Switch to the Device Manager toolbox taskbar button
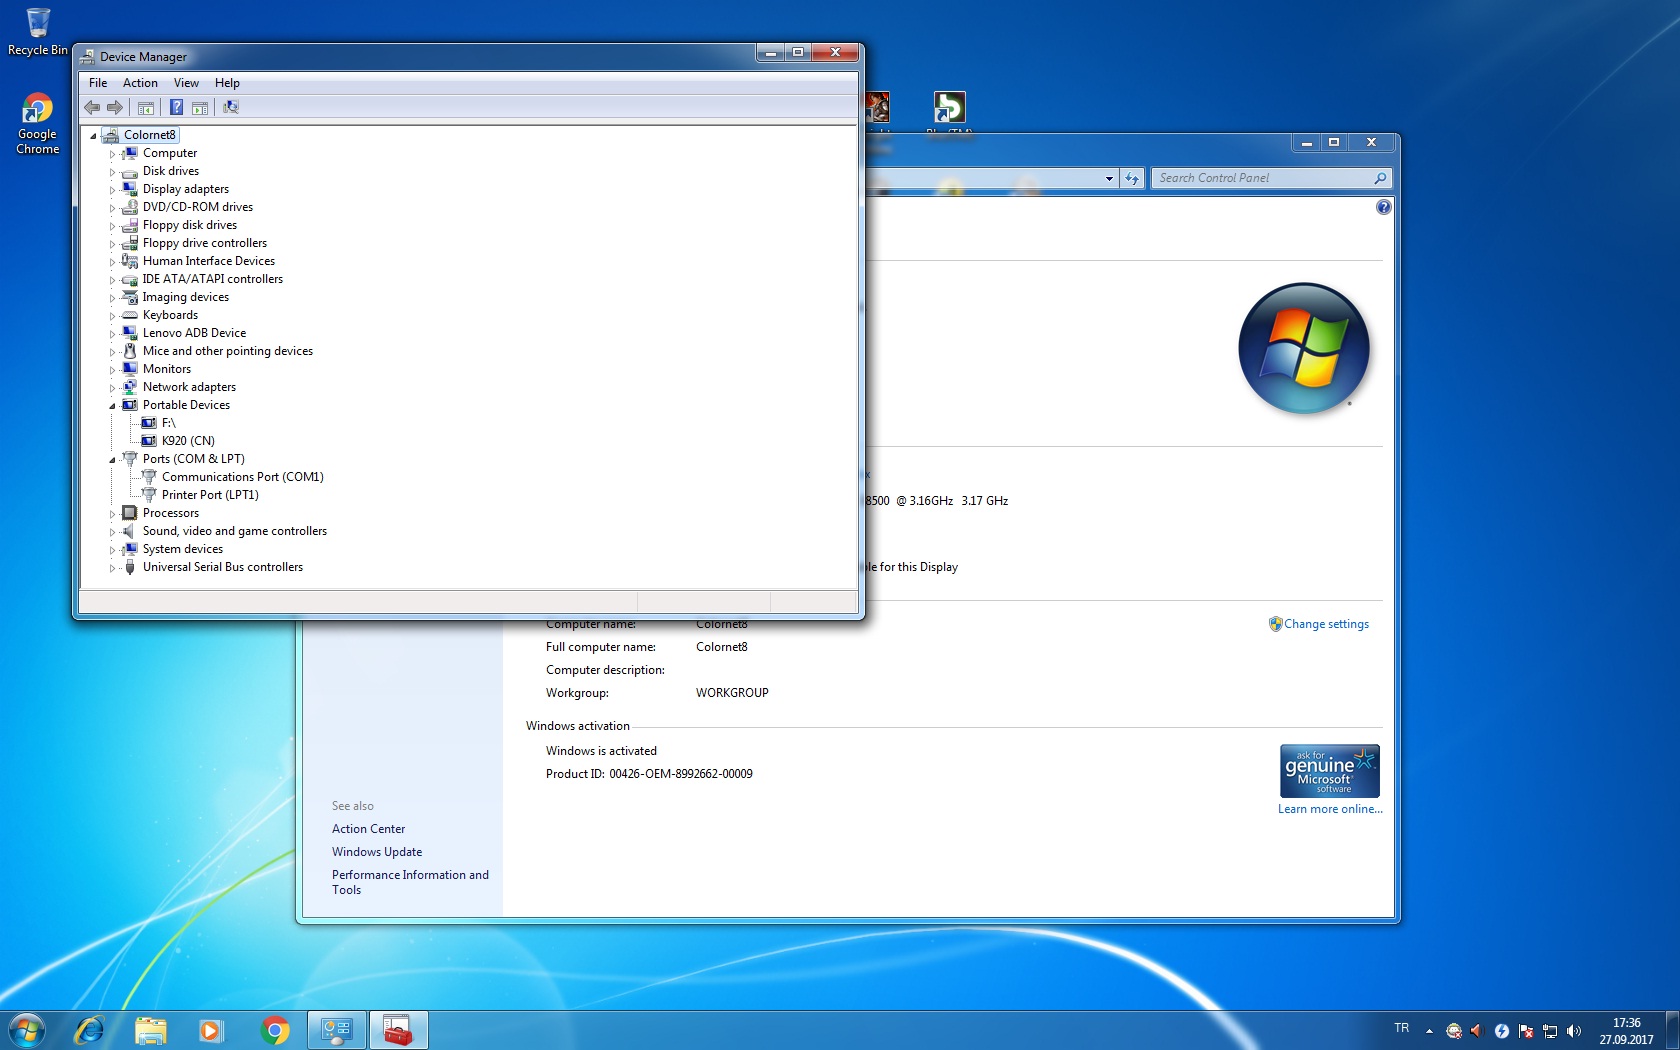 [399, 1030]
